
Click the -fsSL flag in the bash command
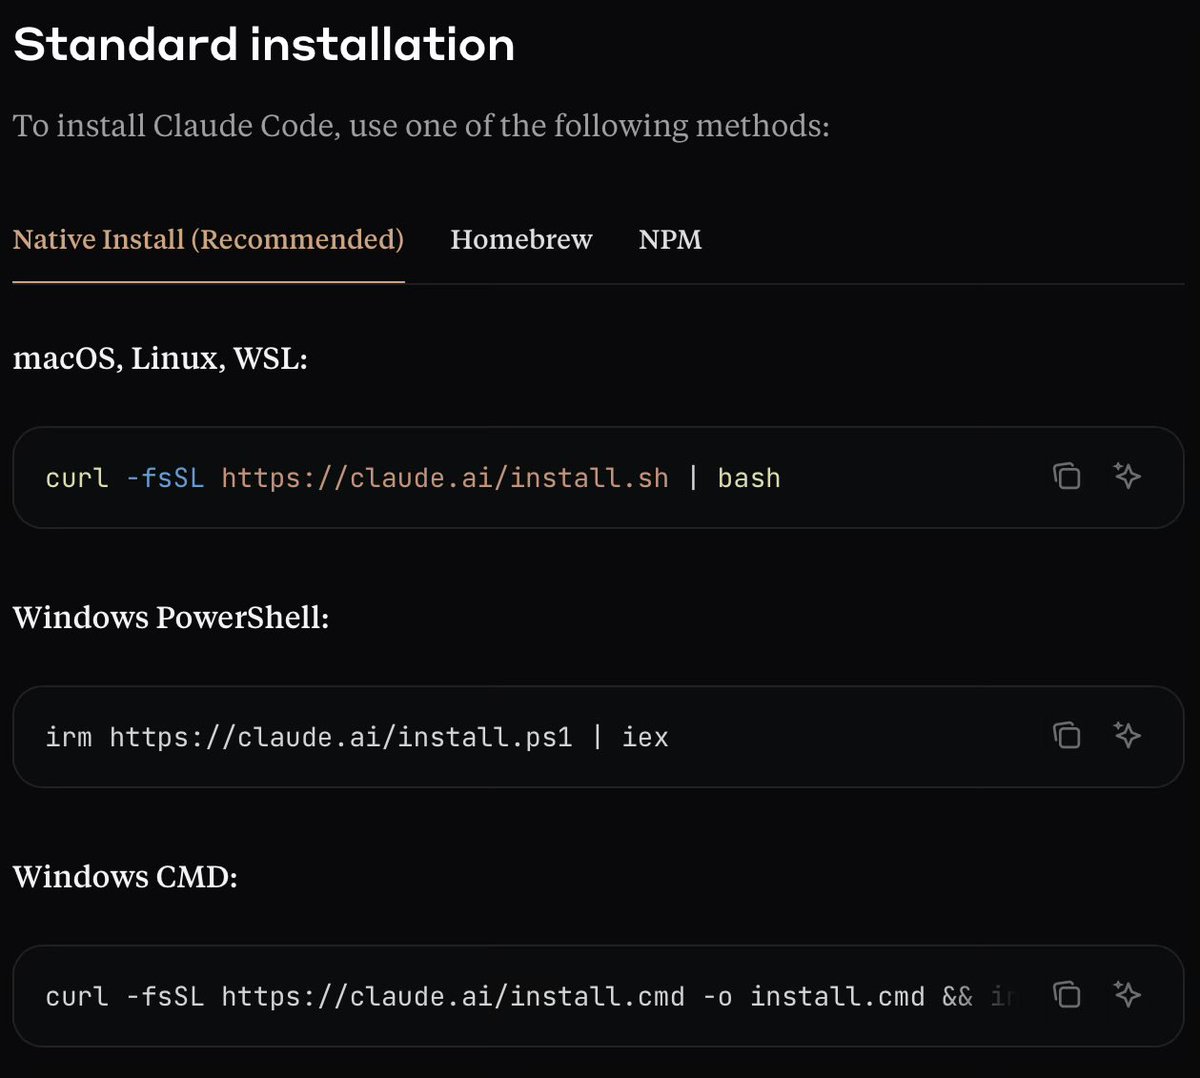click(x=165, y=478)
